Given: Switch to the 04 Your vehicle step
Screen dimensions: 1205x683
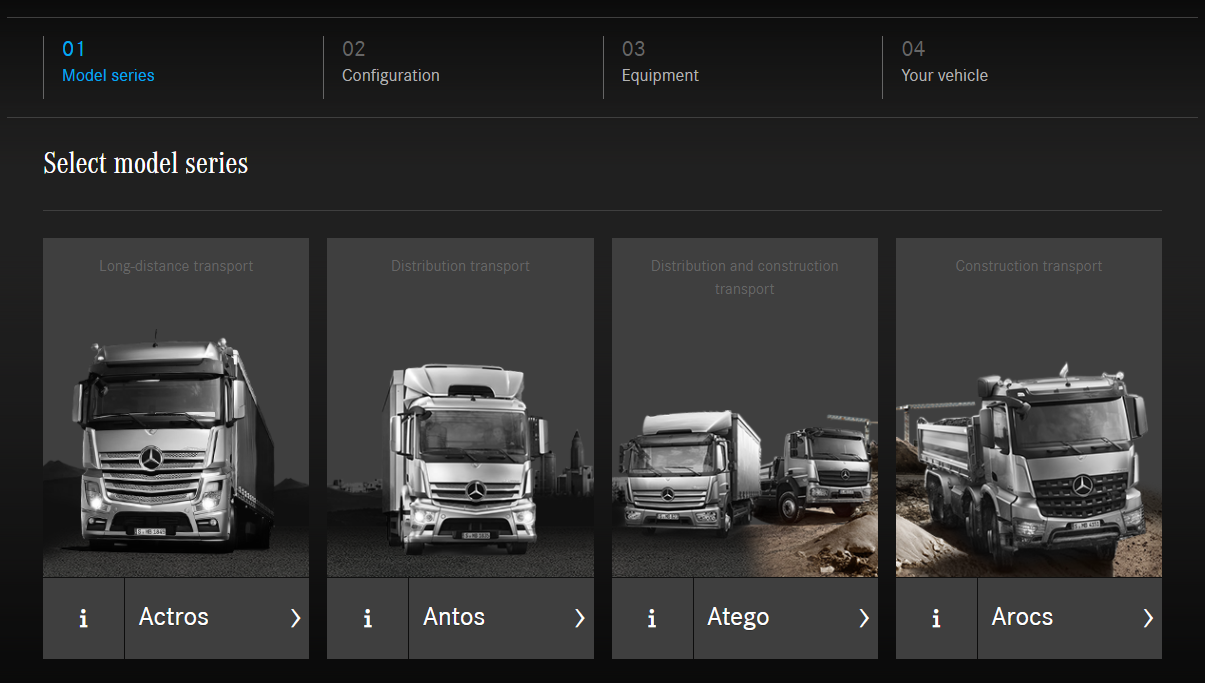Looking at the screenshot, I should tap(944, 62).
